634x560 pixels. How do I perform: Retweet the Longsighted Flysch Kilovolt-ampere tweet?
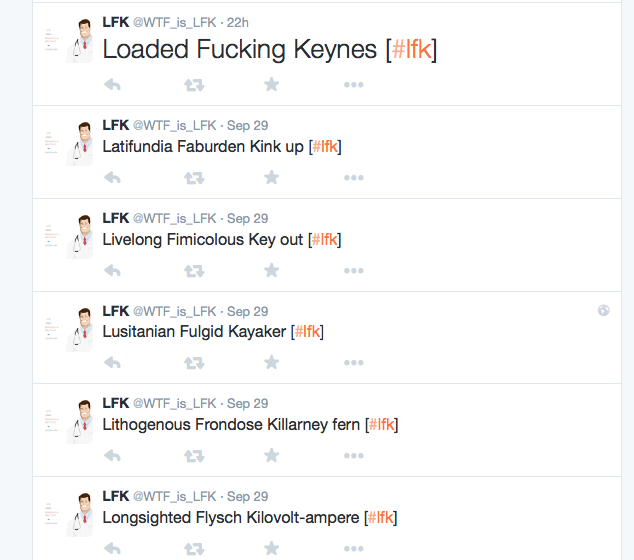(194, 549)
